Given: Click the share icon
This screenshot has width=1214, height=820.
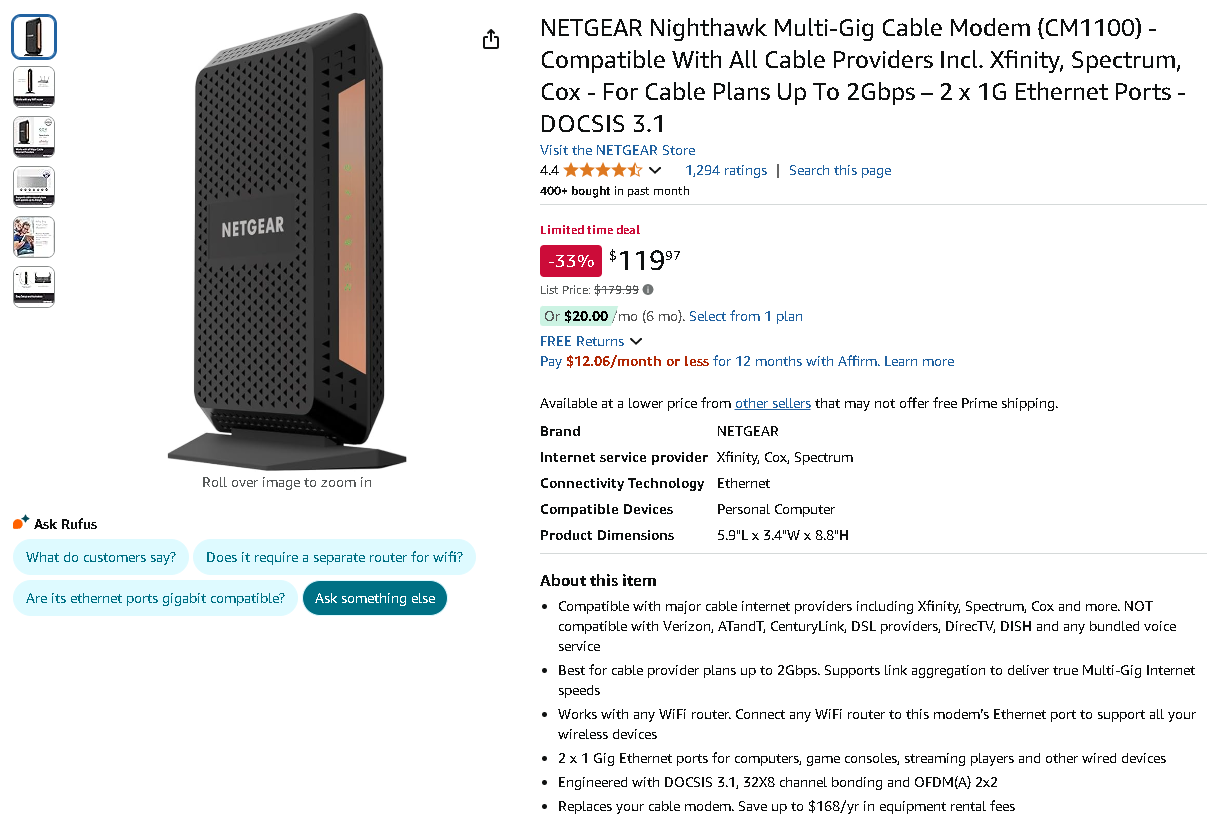Looking at the screenshot, I should pyautogui.click(x=490, y=38).
